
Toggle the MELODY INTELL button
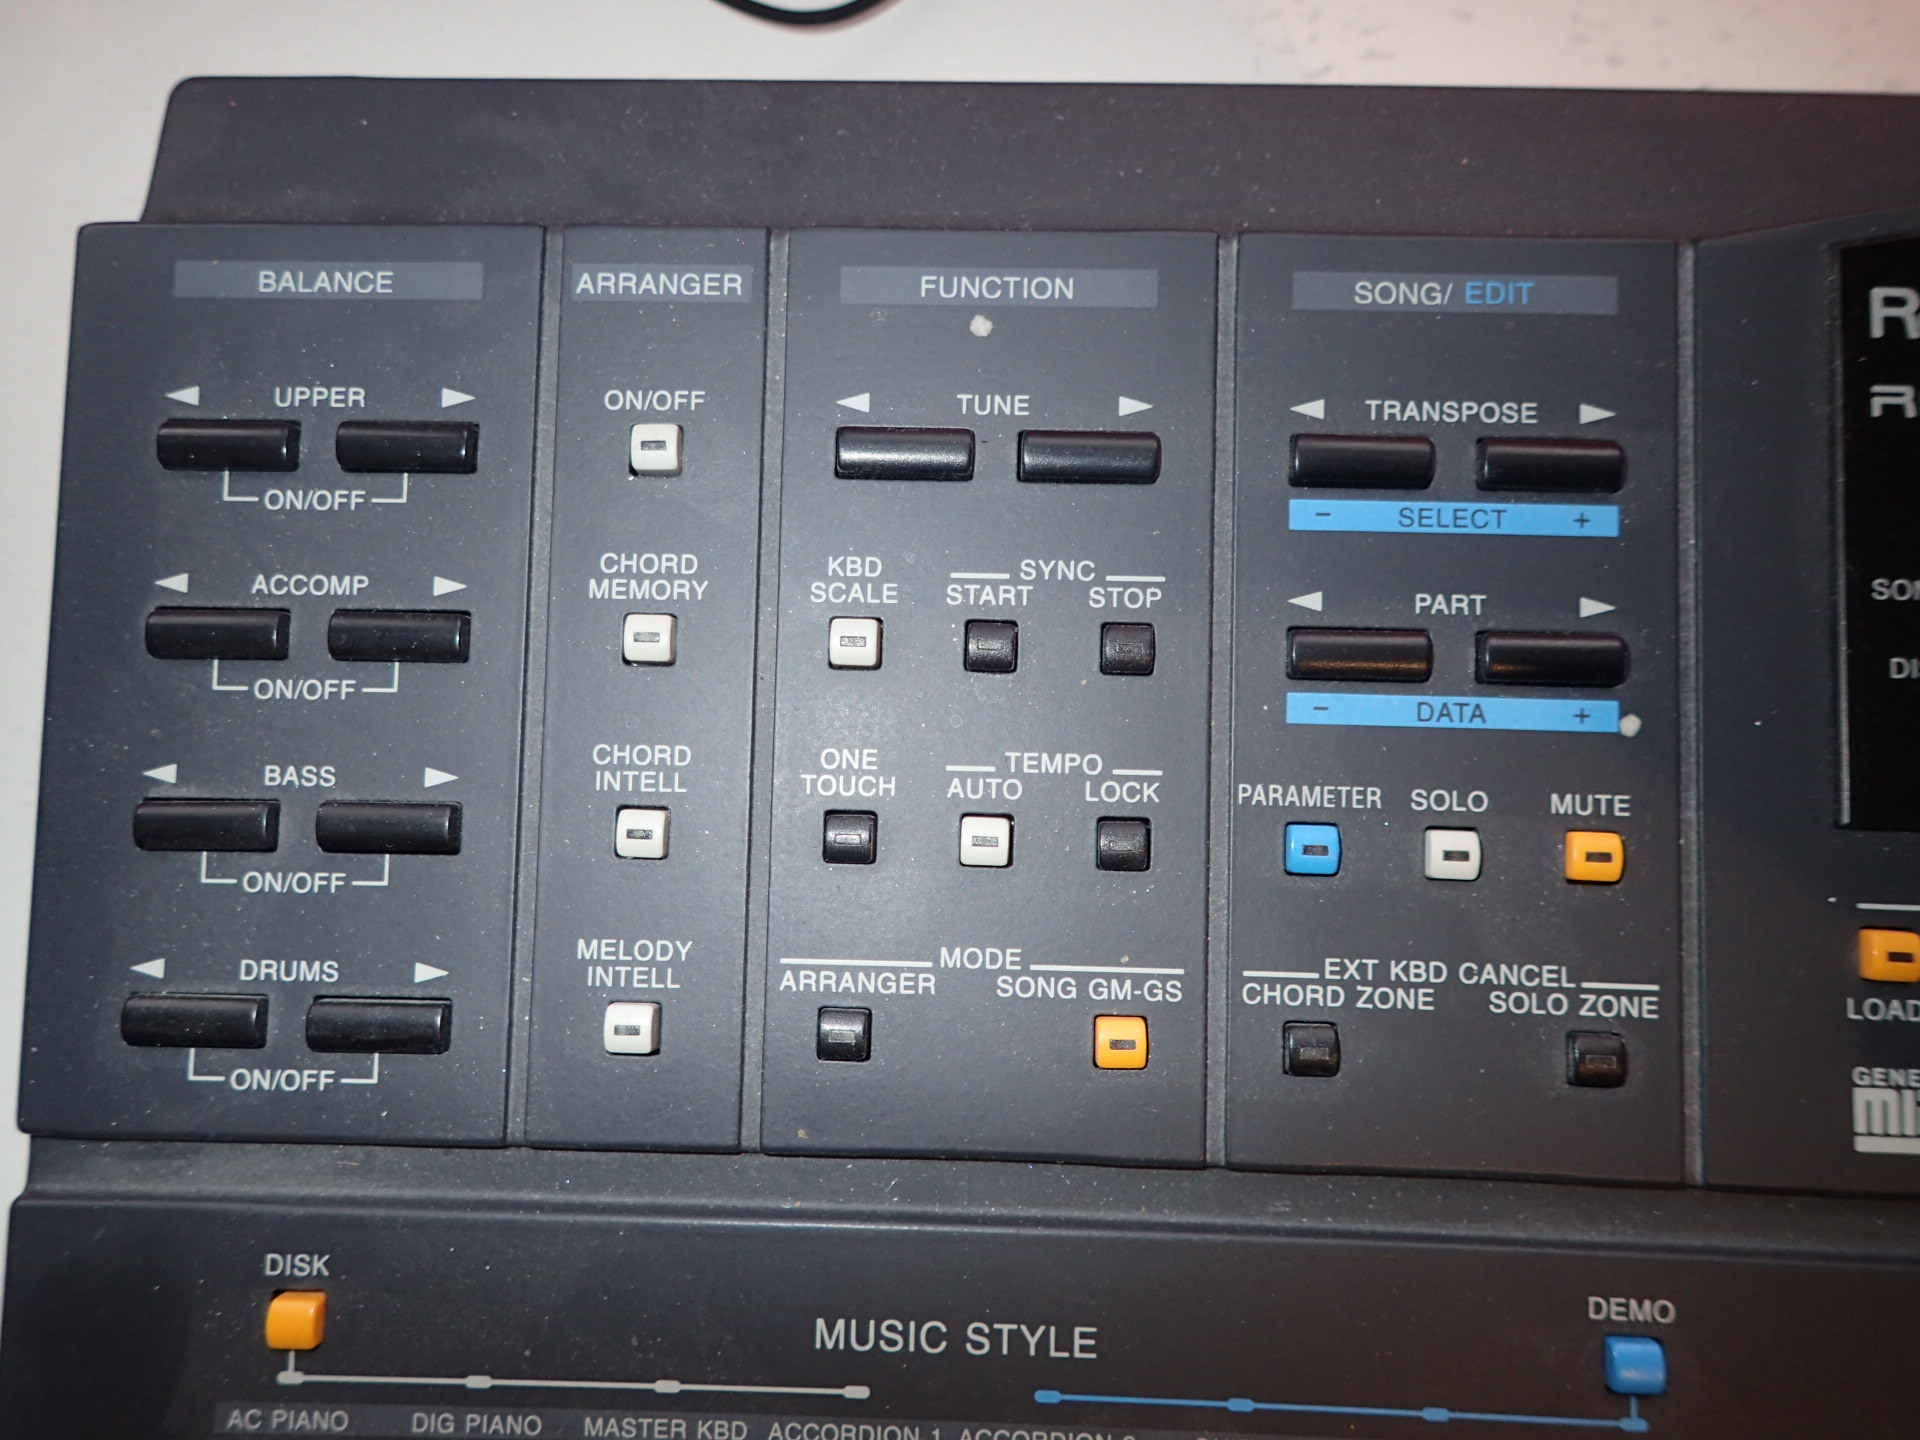pos(632,1028)
